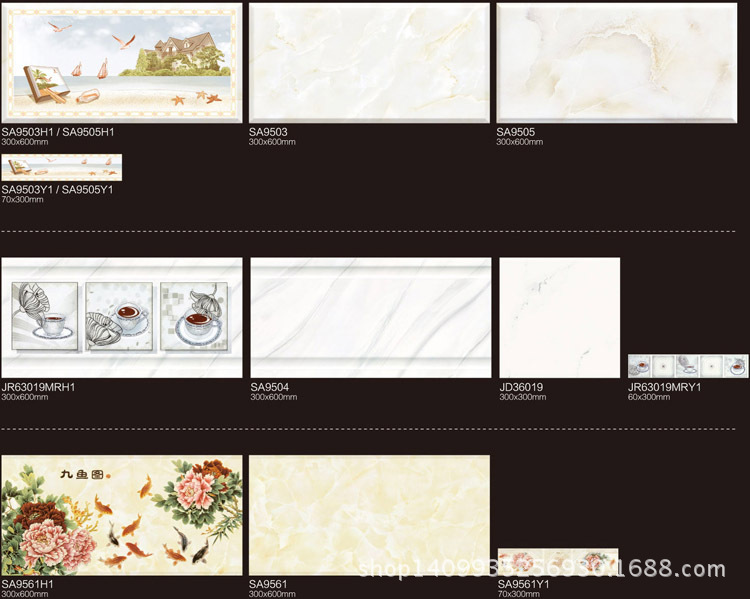Select the SA9561 cream marble tile image
This screenshot has width=750, height=599.
(369, 515)
